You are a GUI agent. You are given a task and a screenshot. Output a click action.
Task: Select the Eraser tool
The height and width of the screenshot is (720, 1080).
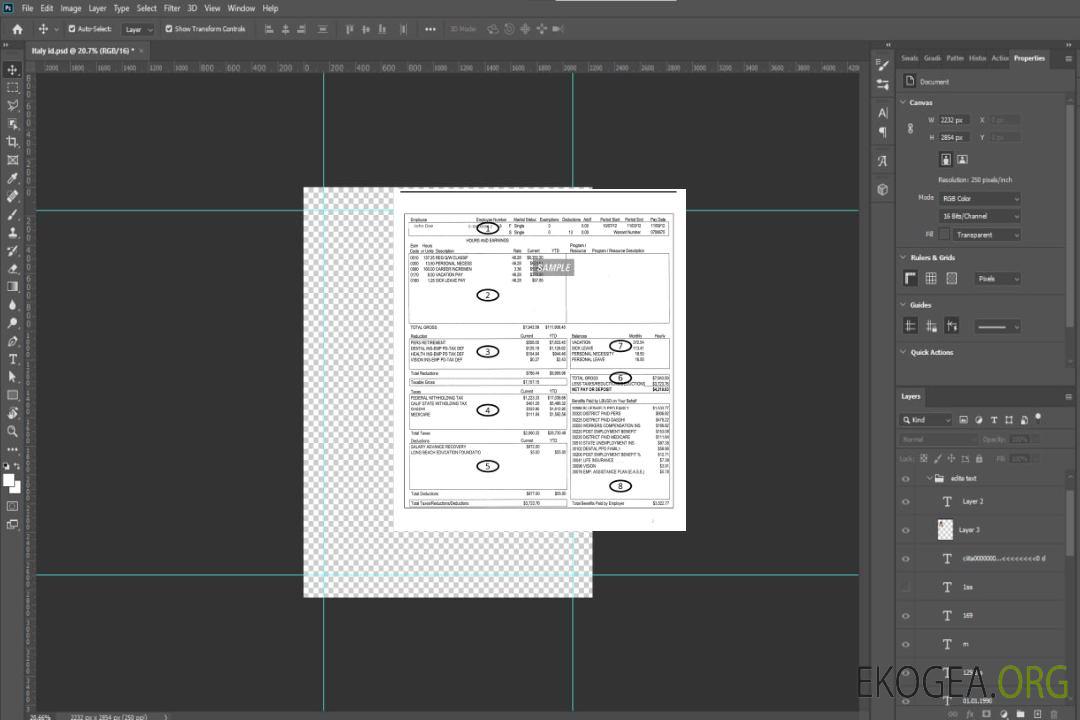tap(12, 269)
